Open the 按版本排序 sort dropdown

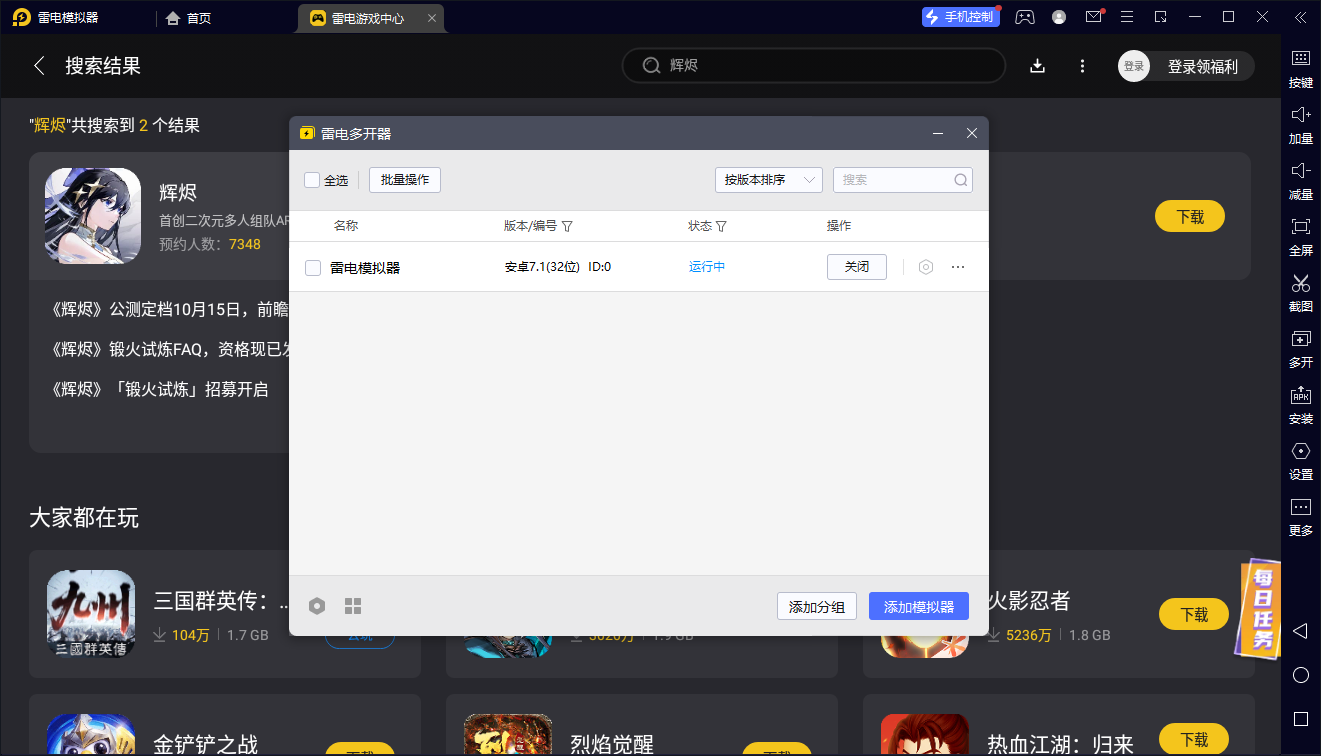(768, 180)
